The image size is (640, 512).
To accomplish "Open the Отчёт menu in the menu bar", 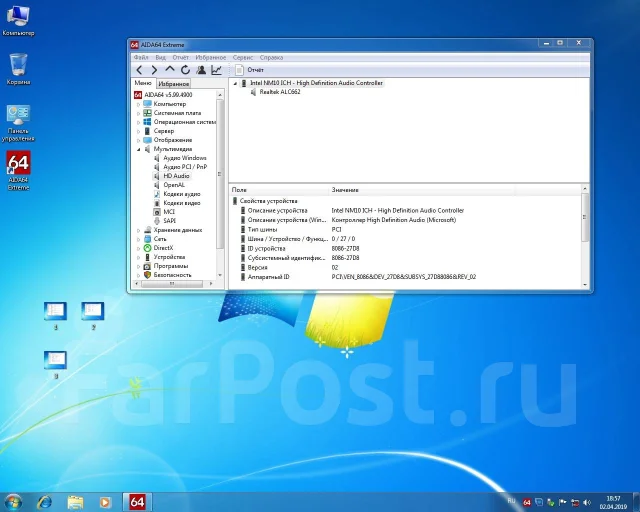I will (x=180, y=58).
